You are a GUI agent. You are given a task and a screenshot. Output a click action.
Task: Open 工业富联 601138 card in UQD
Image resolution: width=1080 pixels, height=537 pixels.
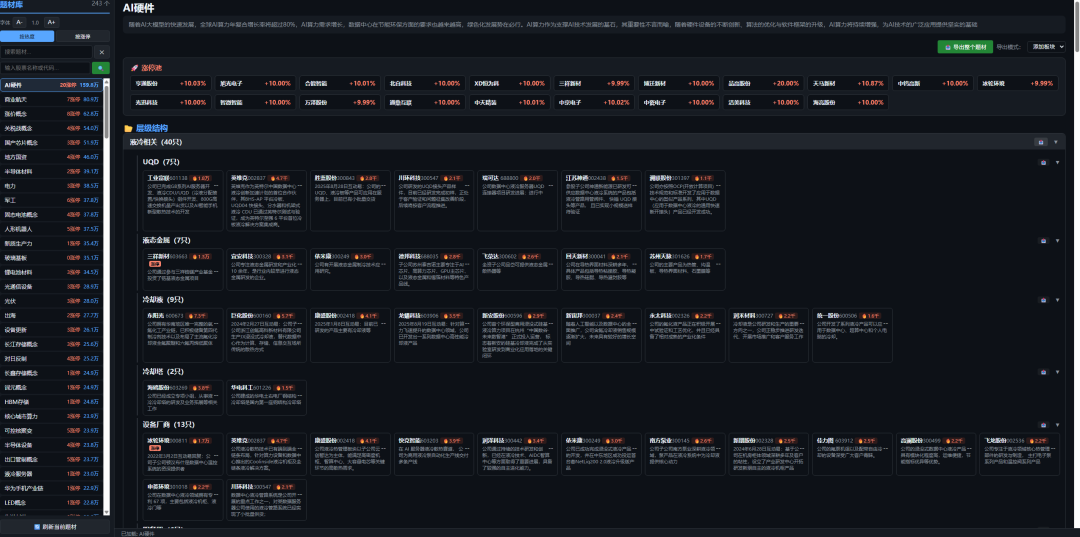pyautogui.click(x=183, y=200)
